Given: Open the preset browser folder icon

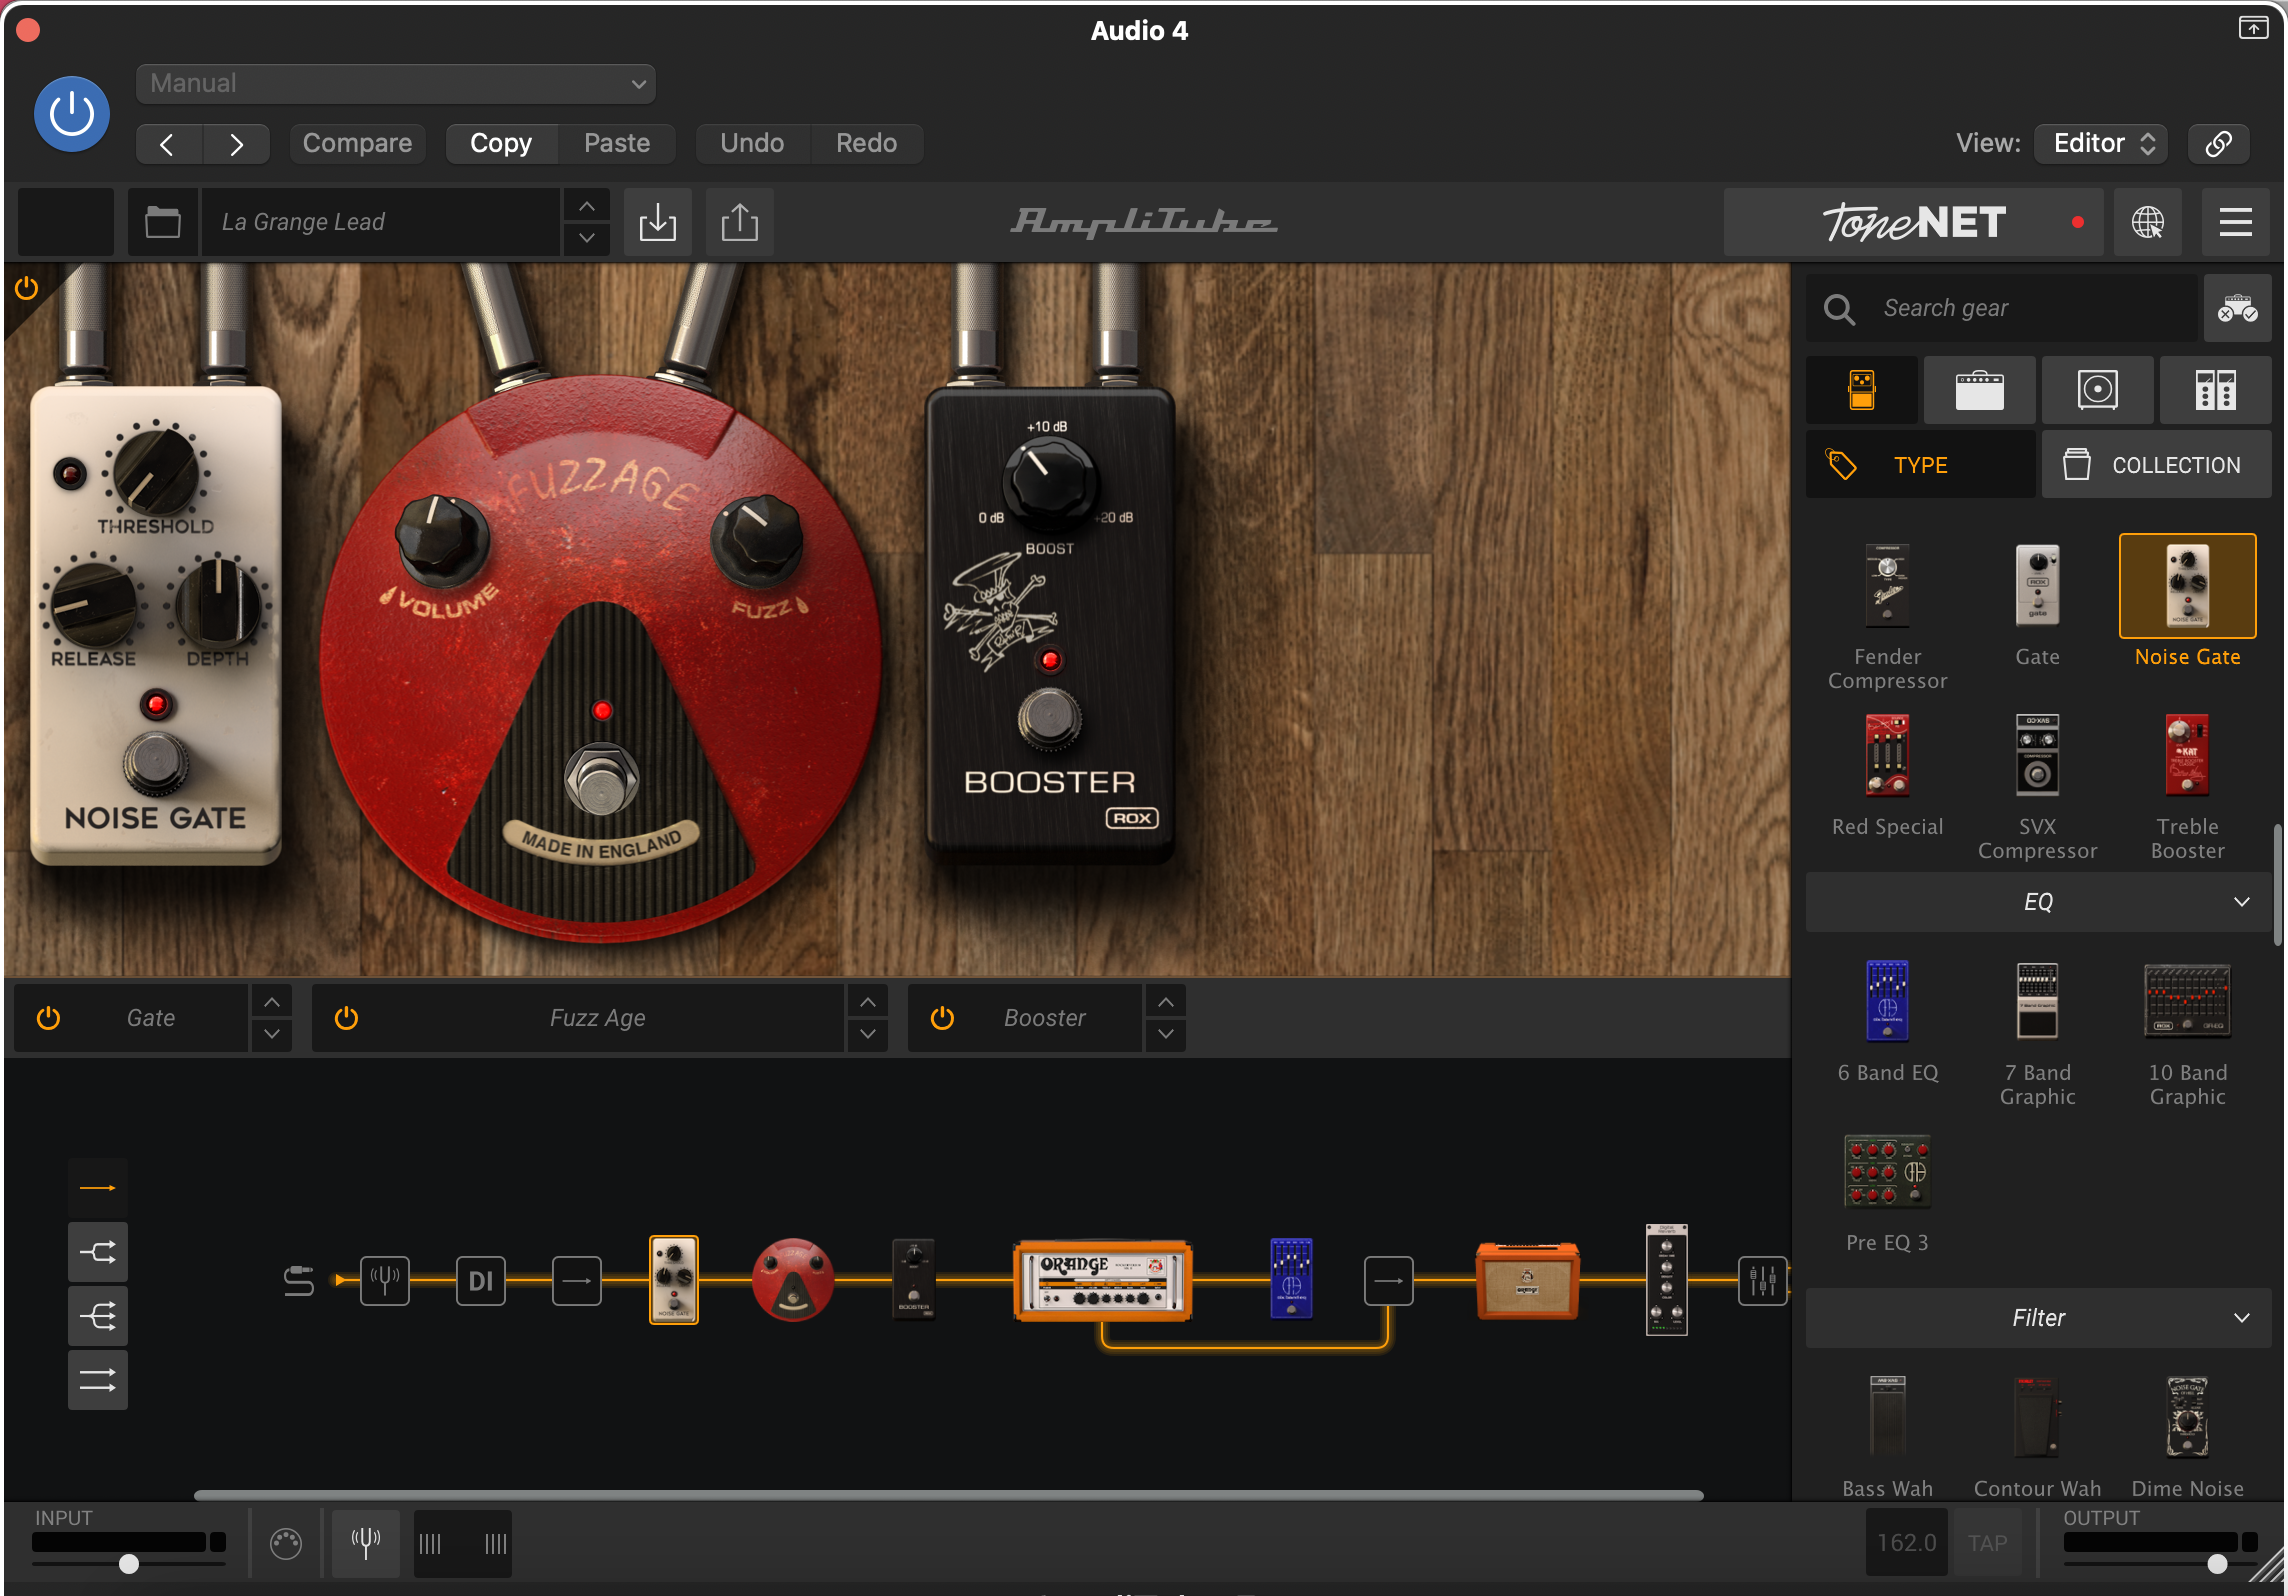Looking at the screenshot, I should (x=162, y=222).
